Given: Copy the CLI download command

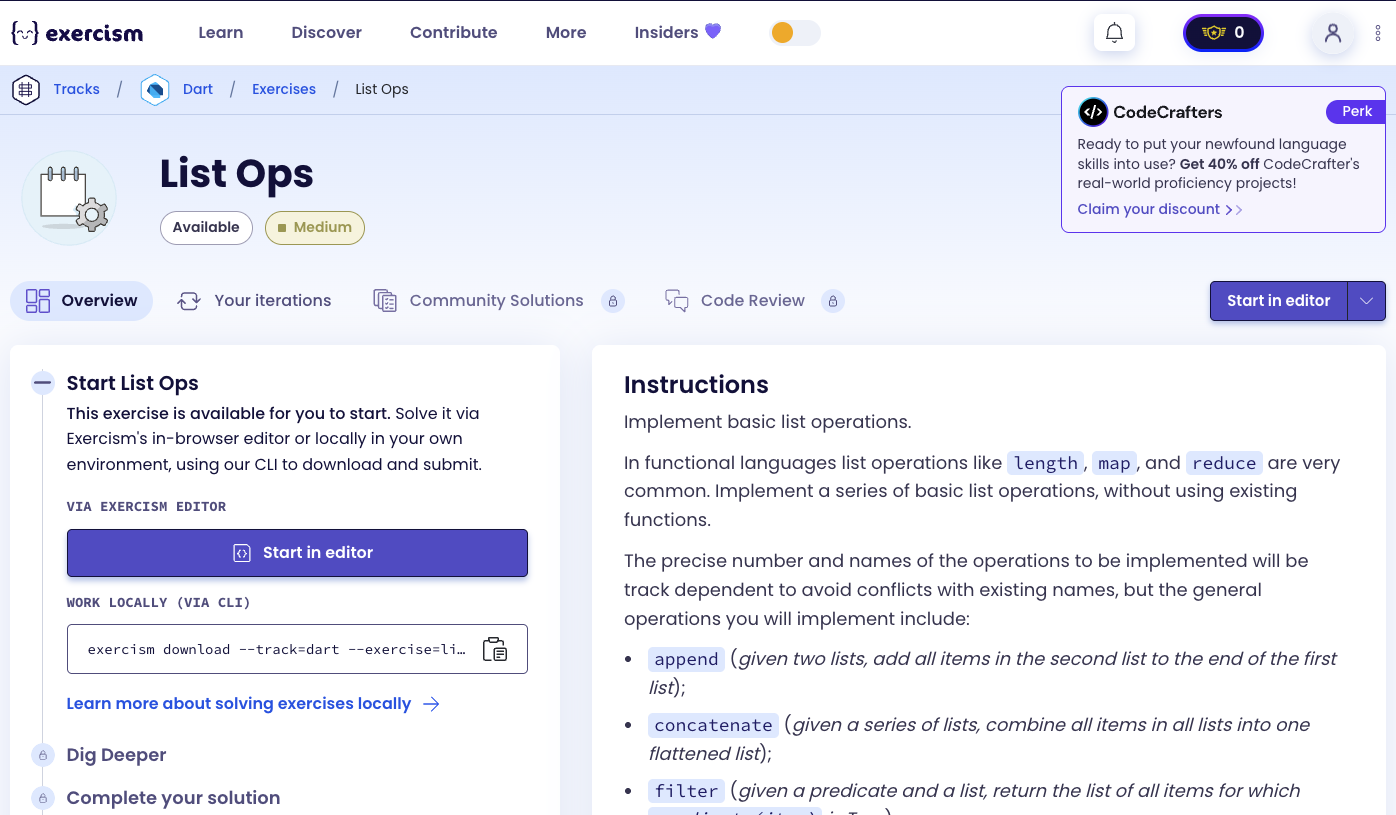Looking at the screenshot, I should [x=495, y=649].
